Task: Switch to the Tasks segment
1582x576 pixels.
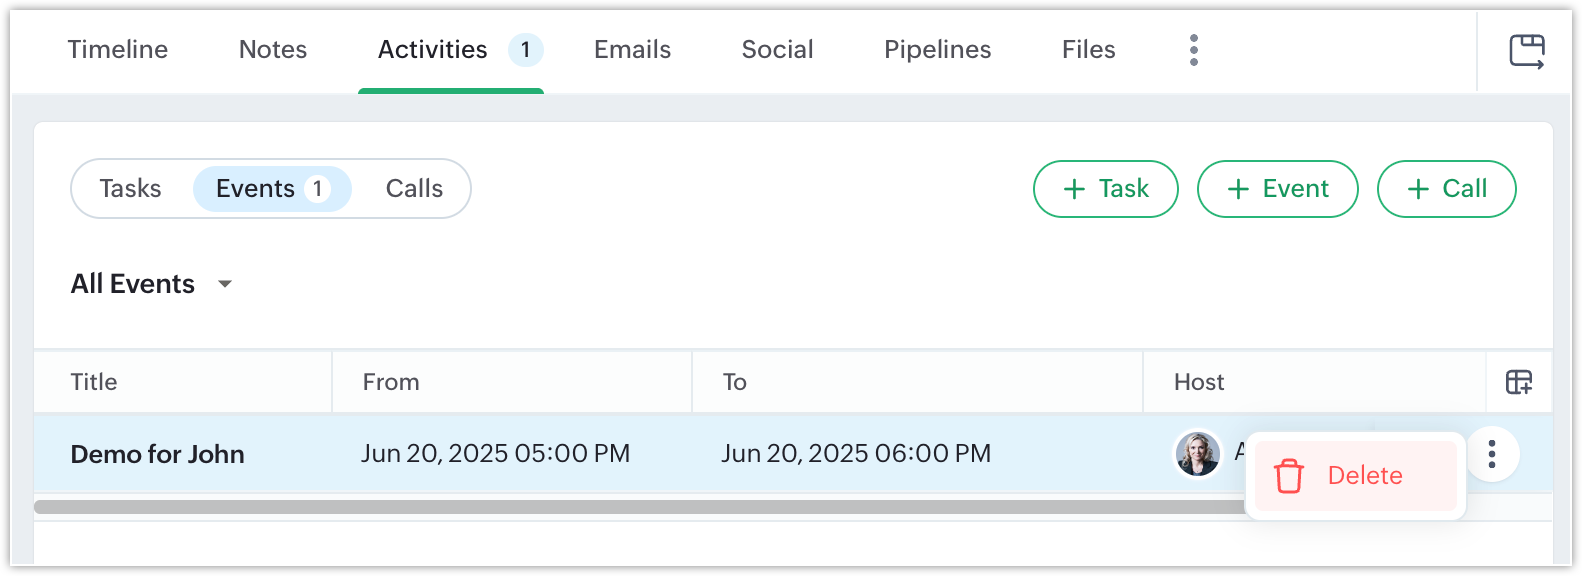Action: [130, 189]
